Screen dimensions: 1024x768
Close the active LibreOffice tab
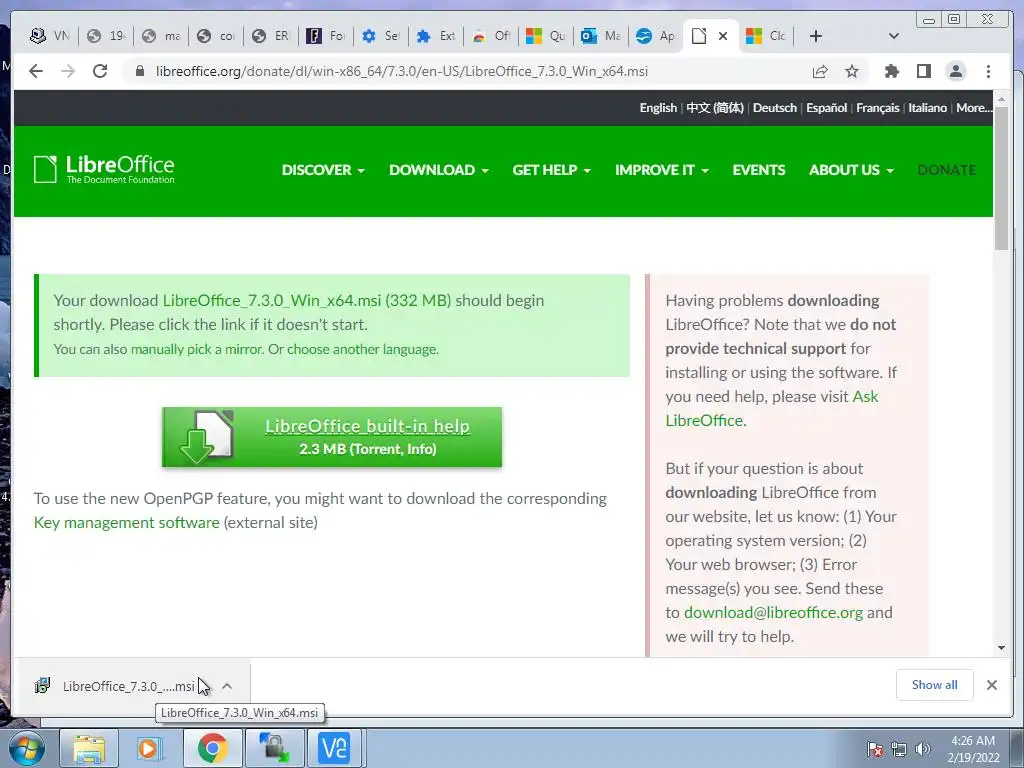[x=723, y=36]
